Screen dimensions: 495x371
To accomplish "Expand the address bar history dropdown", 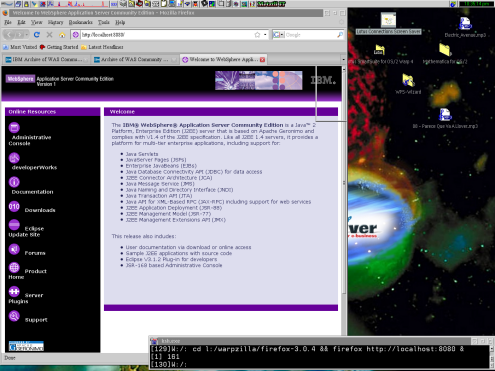I will [265, 35].
